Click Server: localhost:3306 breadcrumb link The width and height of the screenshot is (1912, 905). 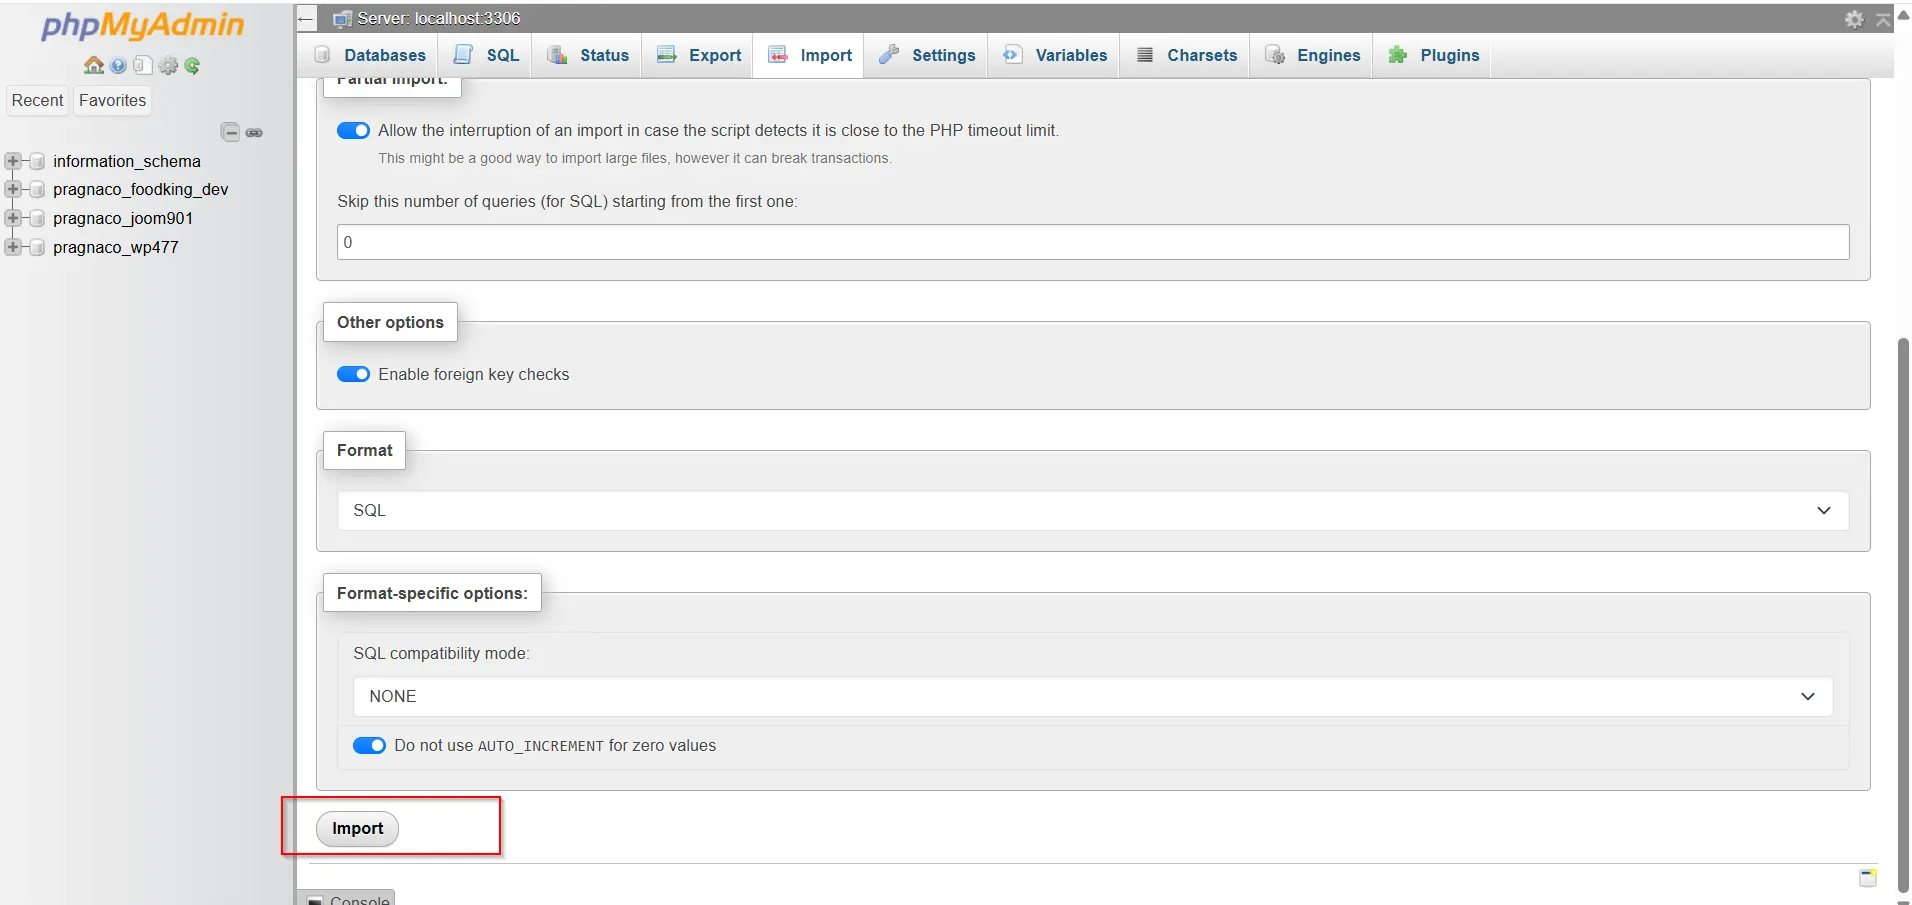[438, 18]
